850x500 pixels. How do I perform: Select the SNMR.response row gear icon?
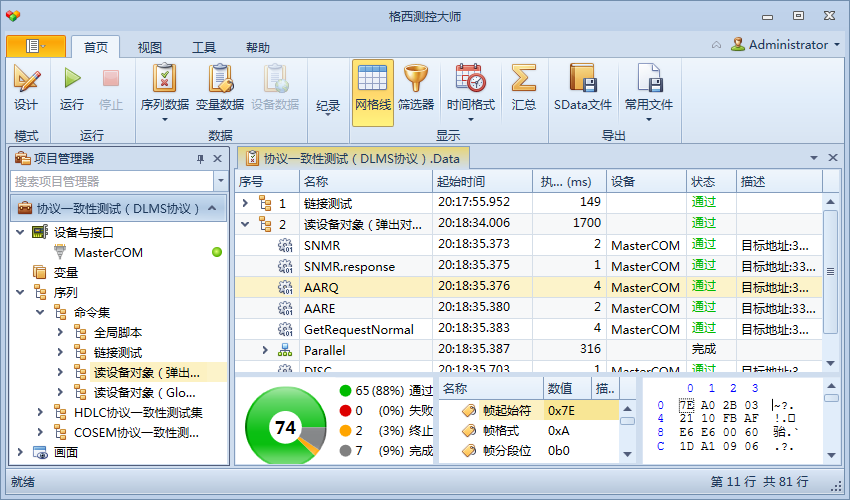coord(285,266)
